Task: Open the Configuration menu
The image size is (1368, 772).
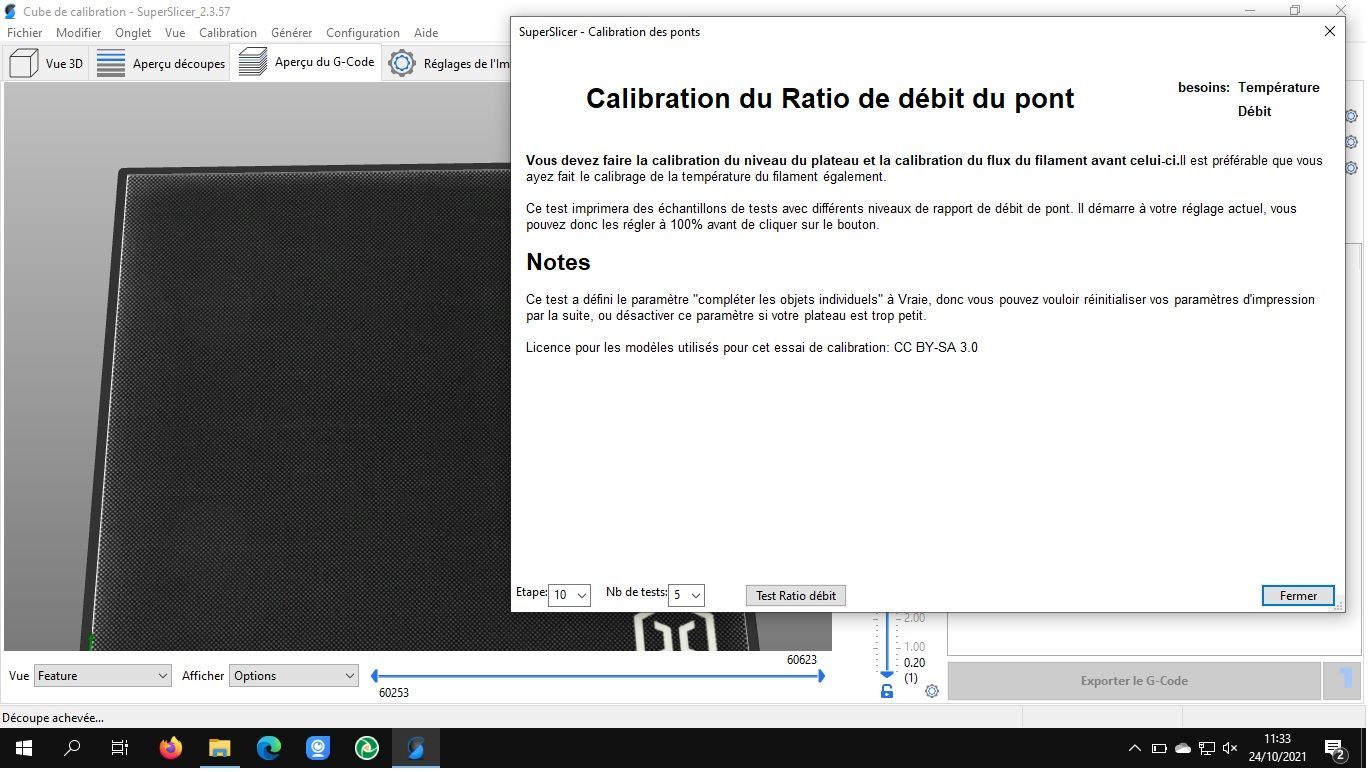Action: 363,32
